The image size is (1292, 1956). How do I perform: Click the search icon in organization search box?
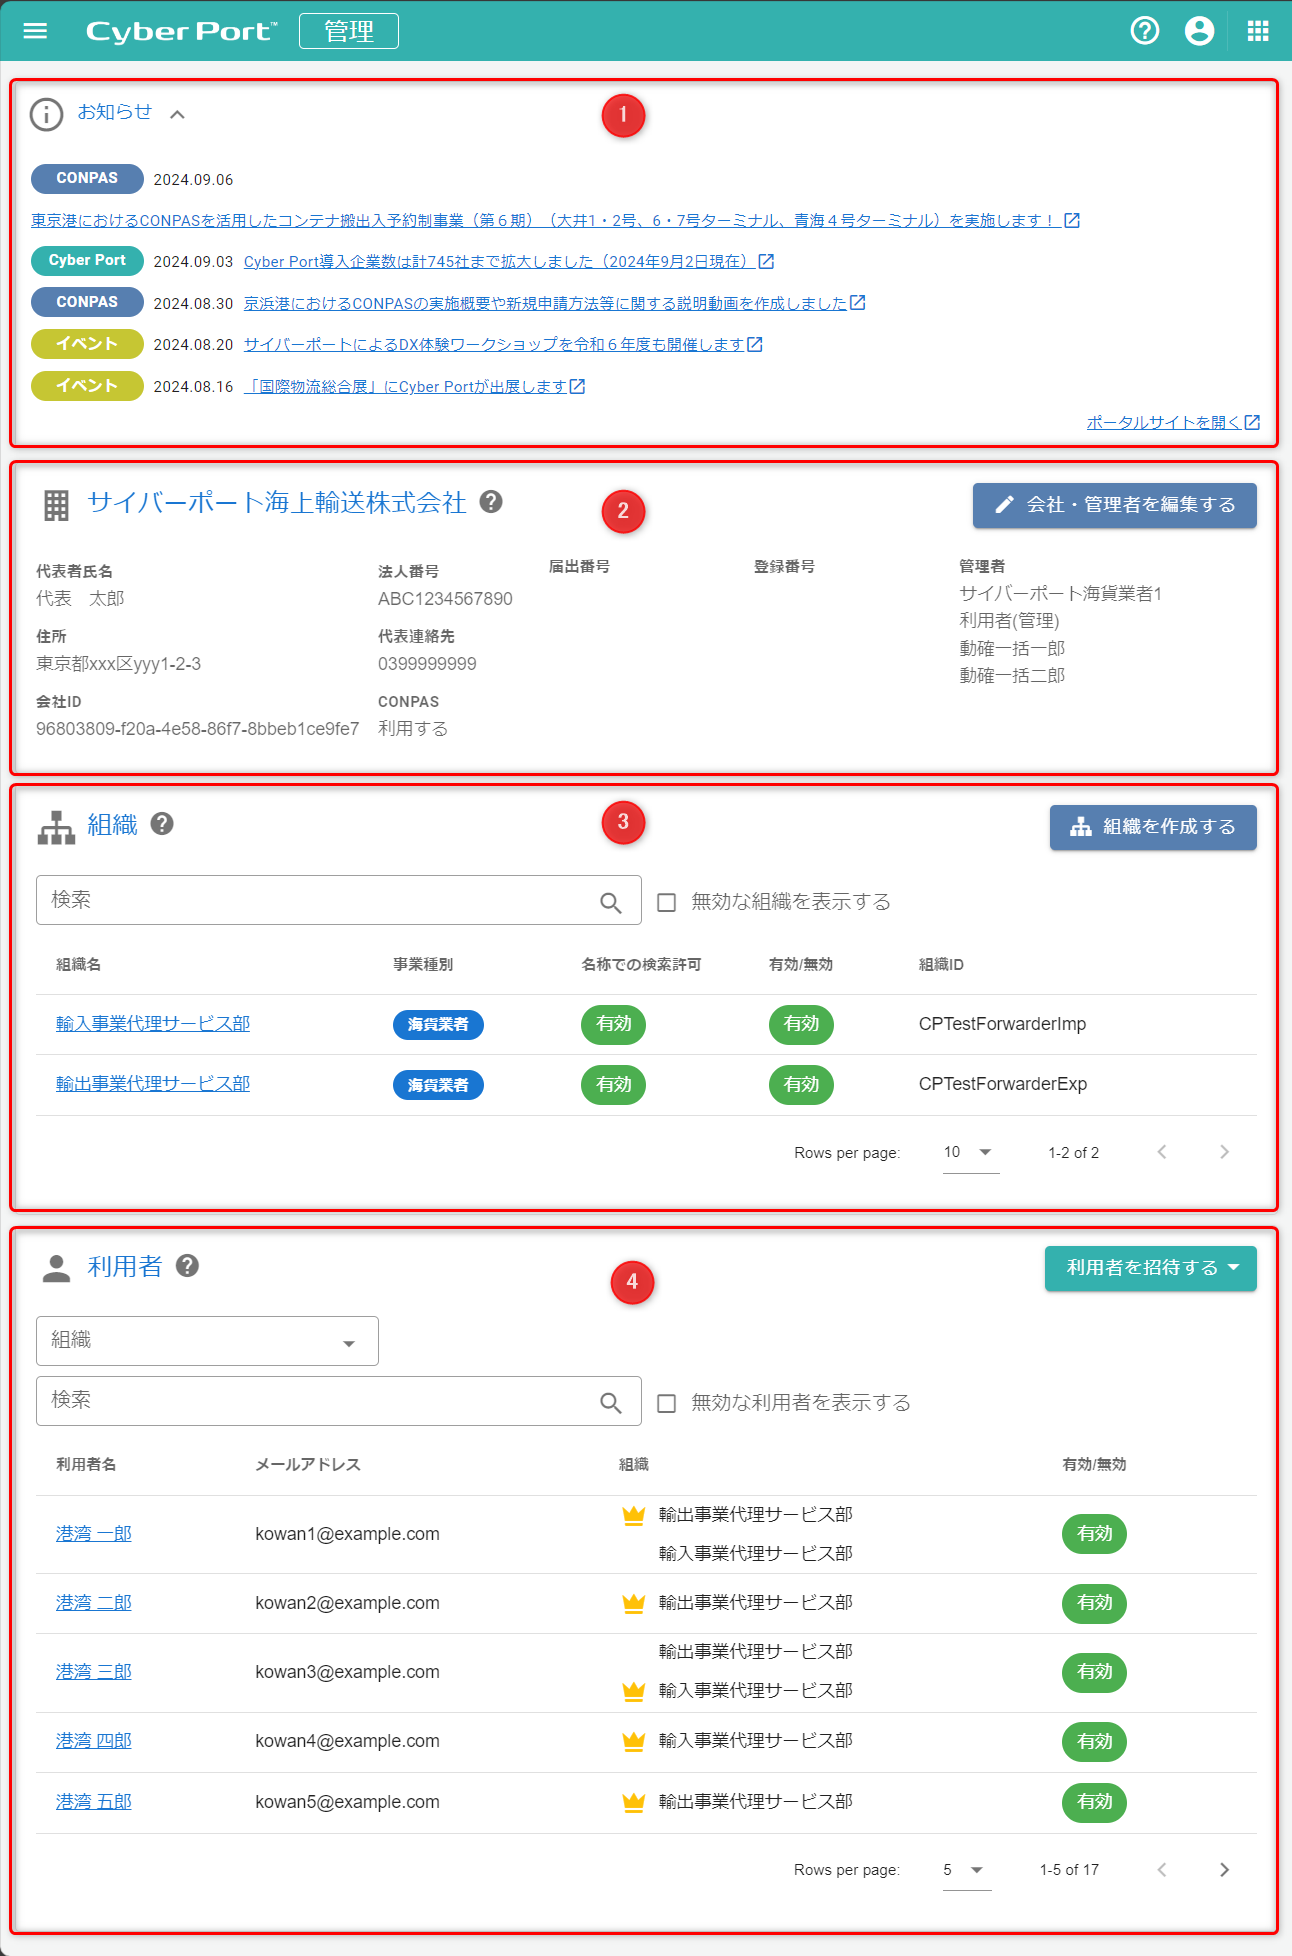[x=610, y=902]
